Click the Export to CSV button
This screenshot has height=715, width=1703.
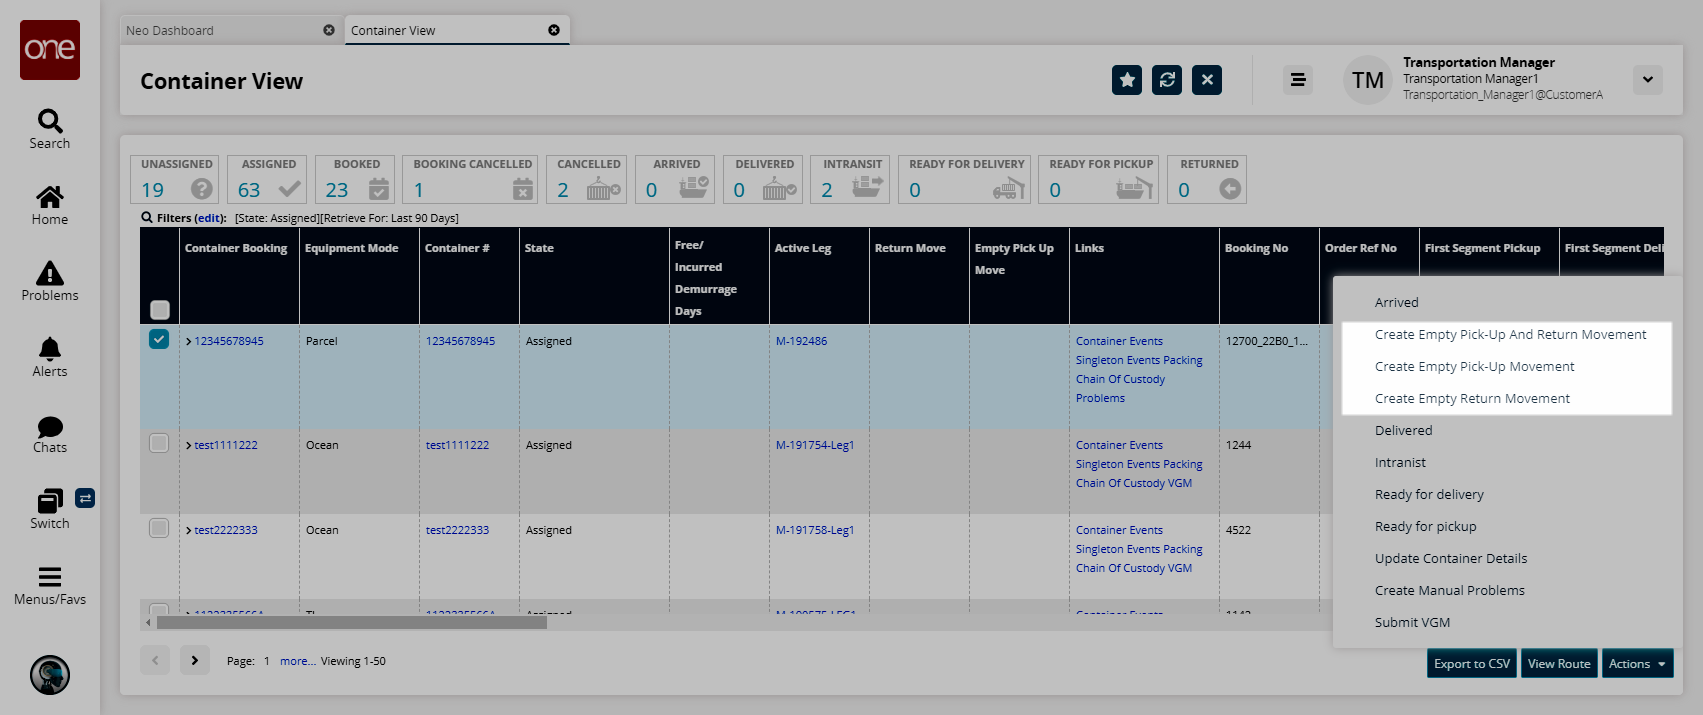click(x=1471, y=664)
